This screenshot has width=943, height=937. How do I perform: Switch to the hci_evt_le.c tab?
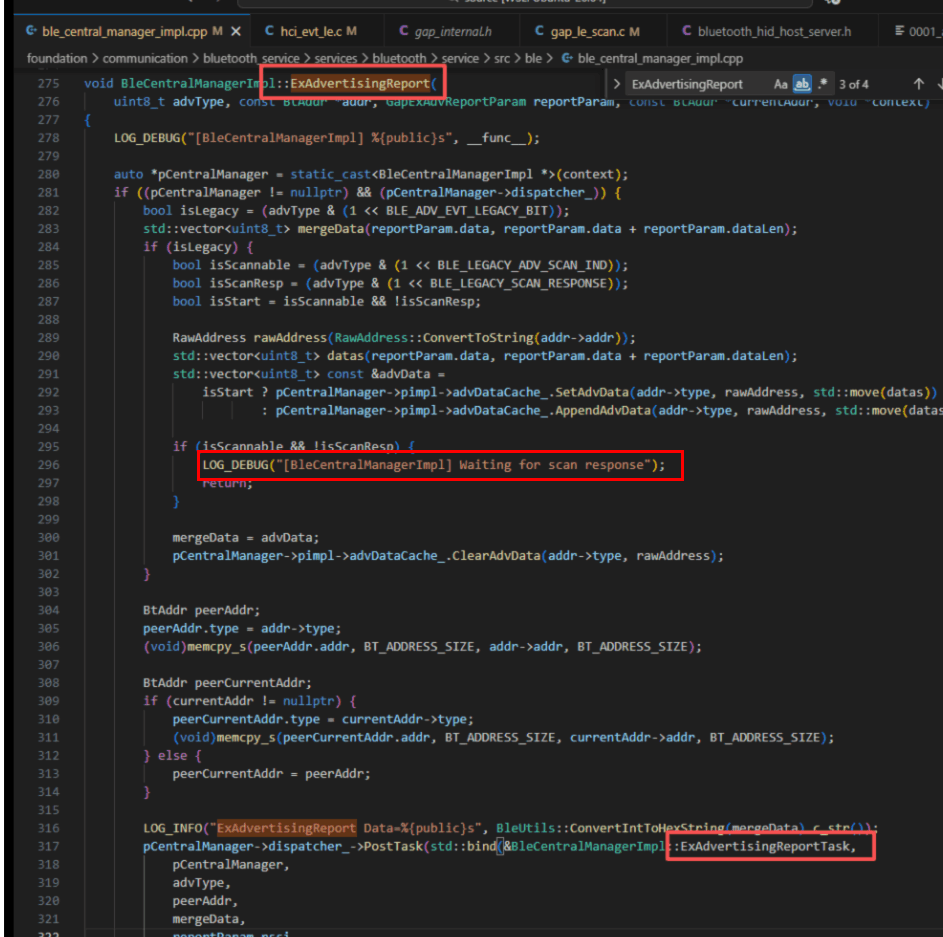pyautogui.click(x=312, y=31)
